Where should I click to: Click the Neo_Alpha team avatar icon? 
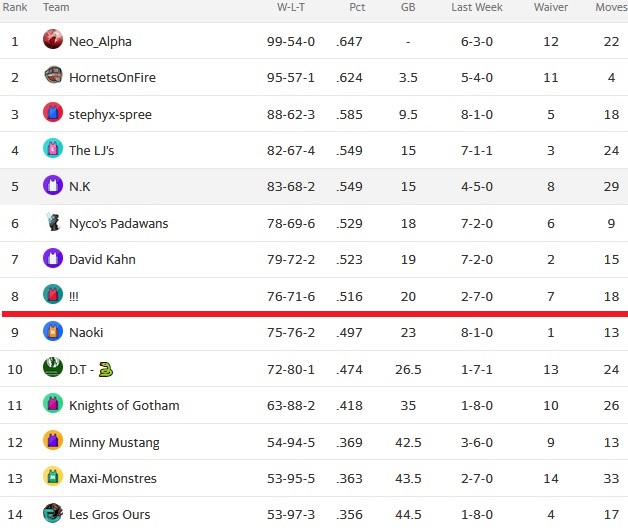pos(53,39)
